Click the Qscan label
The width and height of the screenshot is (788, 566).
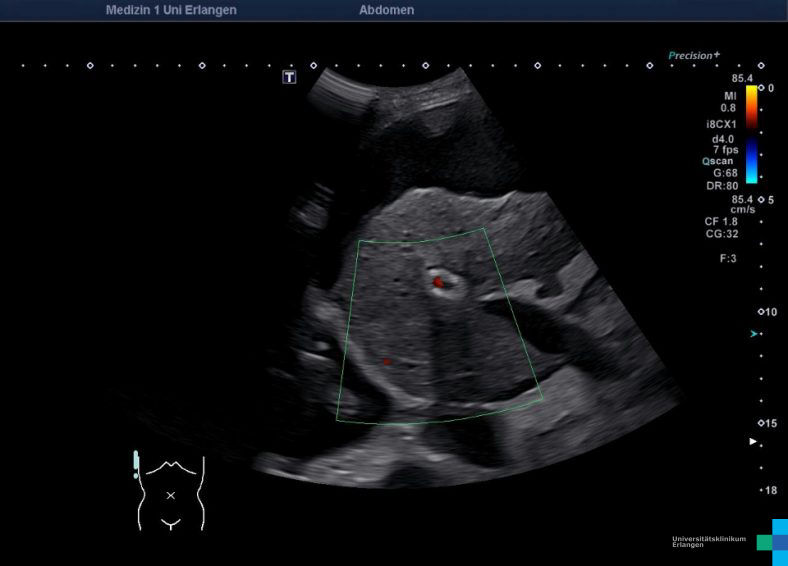717,161
